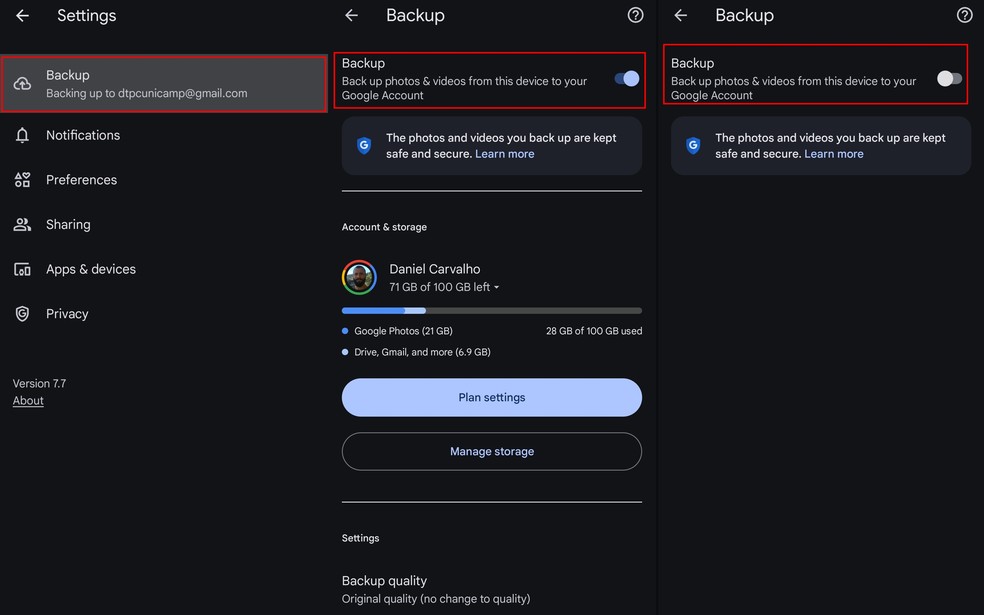Open the Sharing settings entry
This screenshot has height=615, width=984.
tap(68, 225)
